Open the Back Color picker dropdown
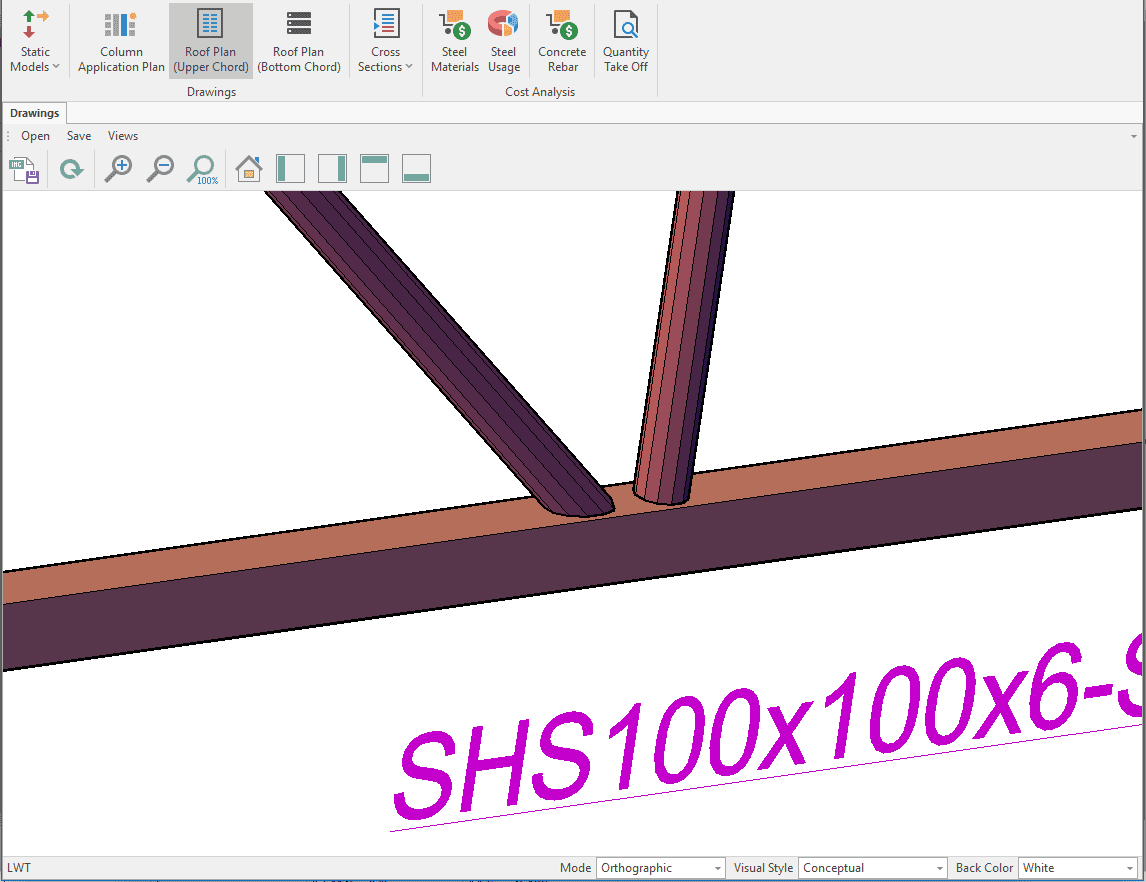1146x882 pixels. (1077, 868)
